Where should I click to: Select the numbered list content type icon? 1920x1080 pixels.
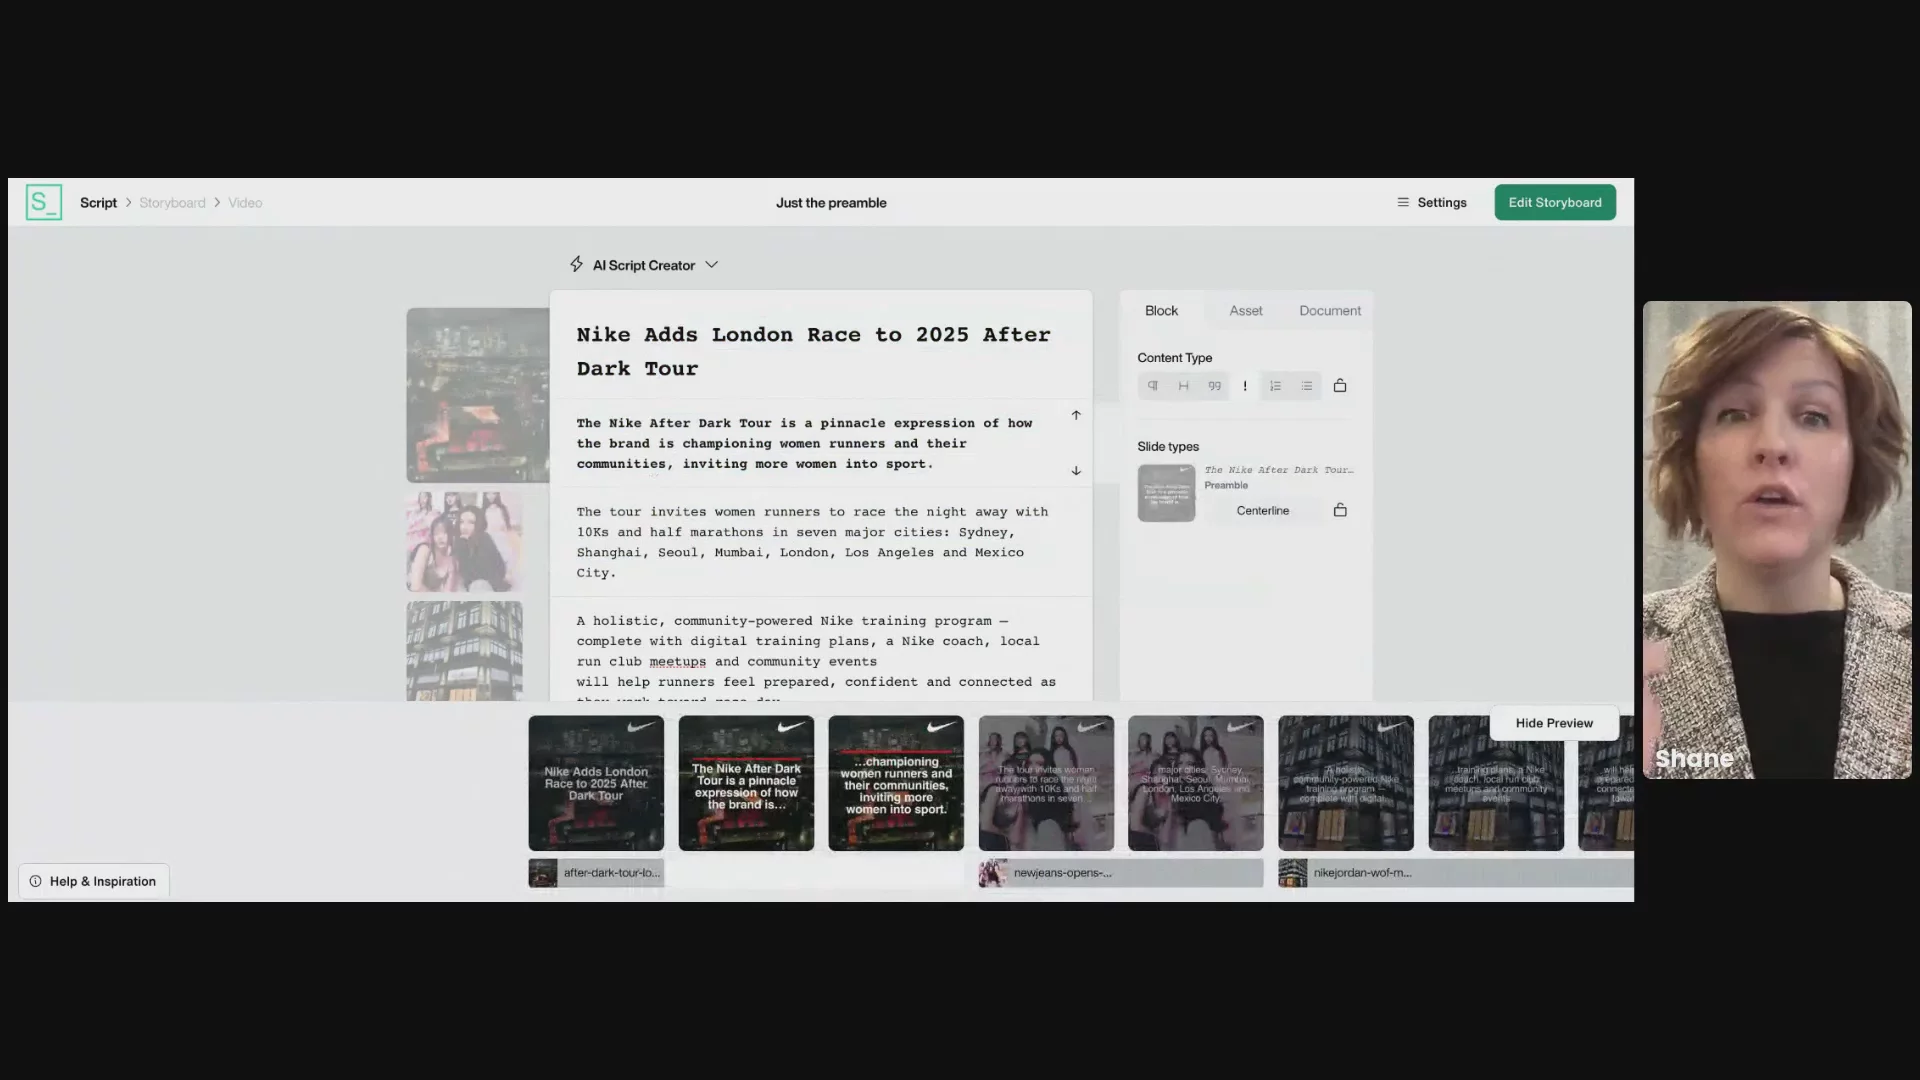point(1276,386)
